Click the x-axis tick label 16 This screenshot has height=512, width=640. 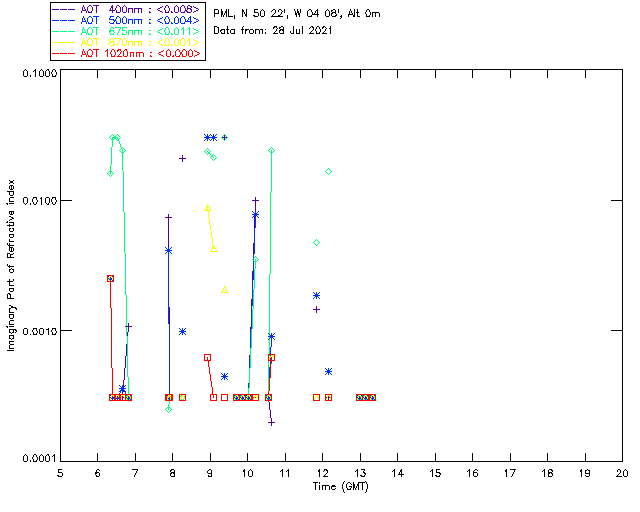(472, 473)
